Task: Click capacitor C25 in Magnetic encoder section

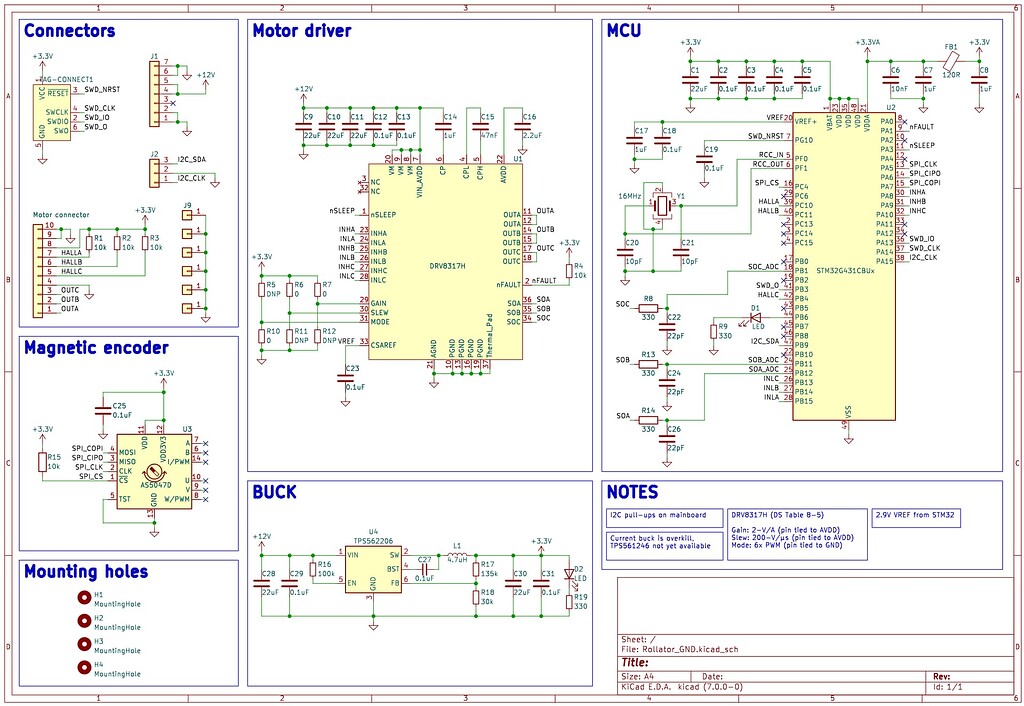Action: [104, 409]
